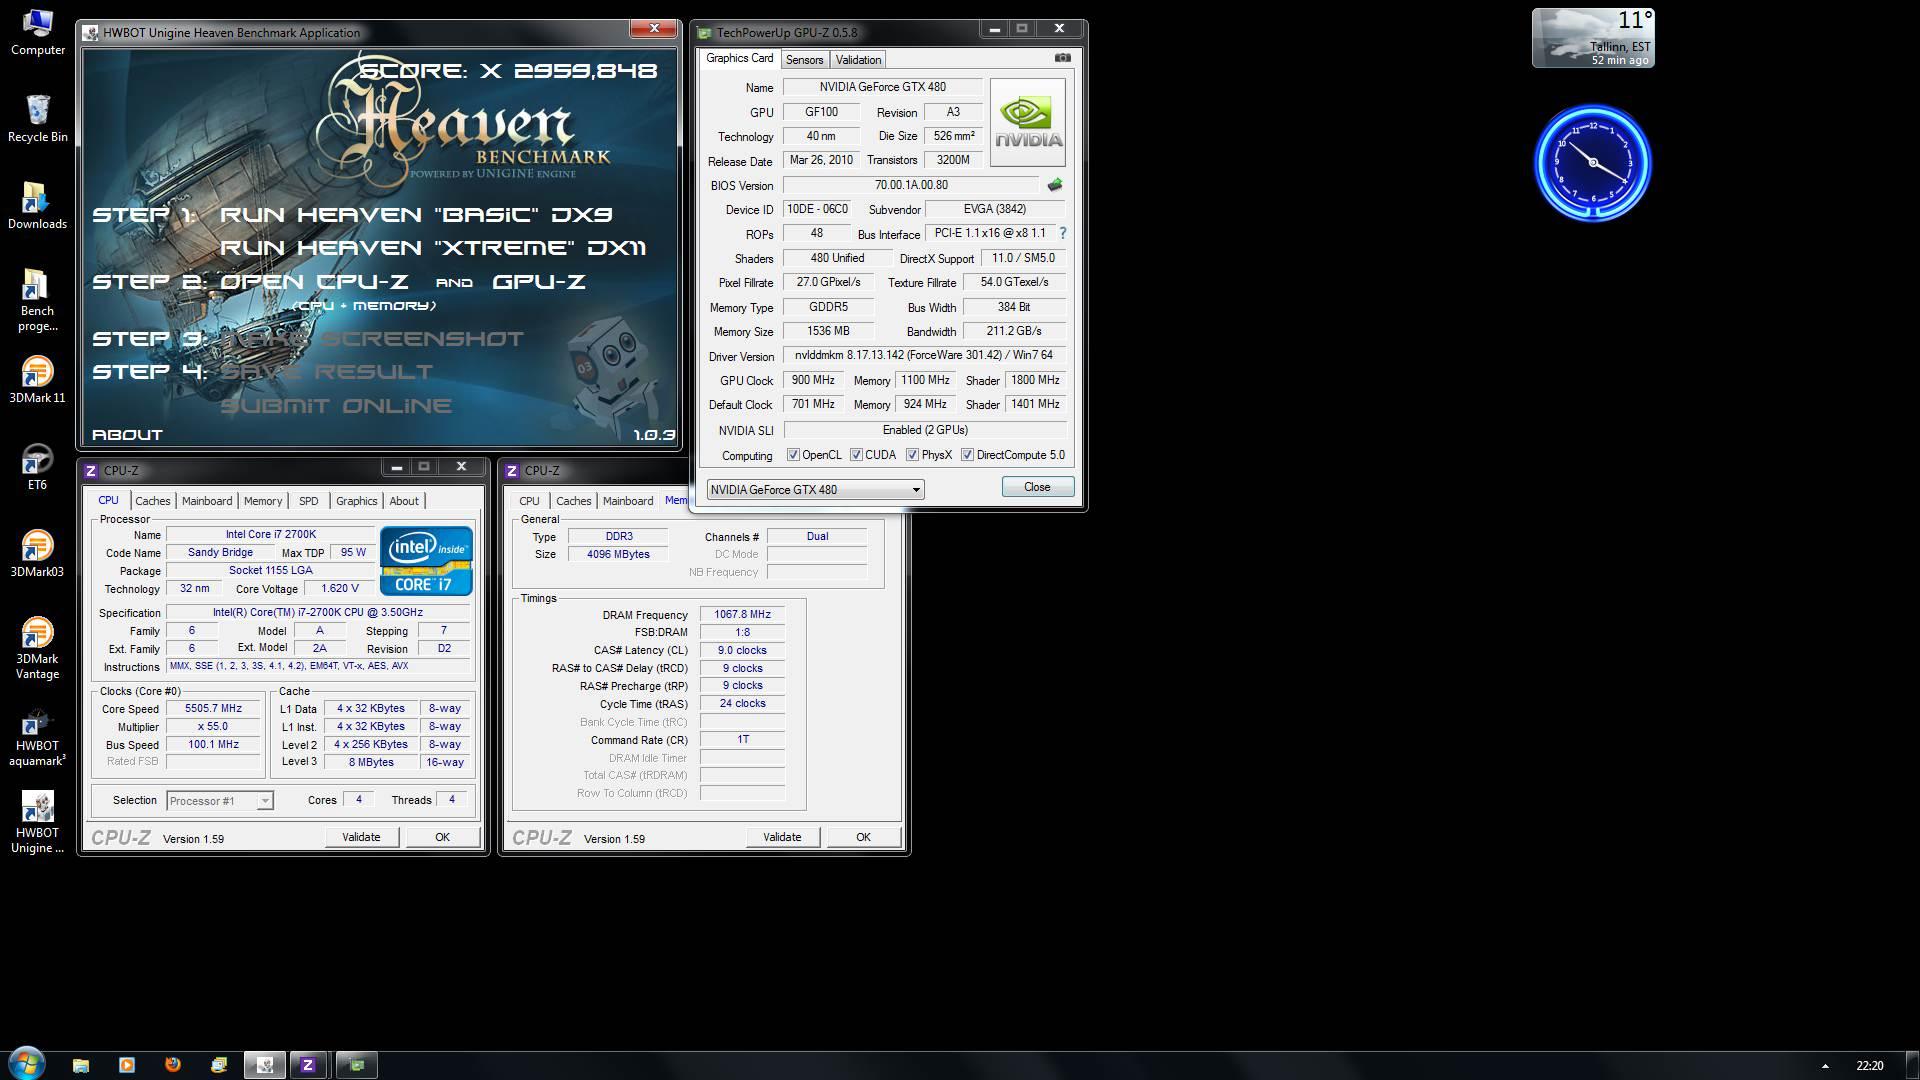The width and height of the screenshot is (1920, 1080).
Task: Click Submit Online in HWBOT Heaven
Action: pyautogui.click(x=336, y=406)
